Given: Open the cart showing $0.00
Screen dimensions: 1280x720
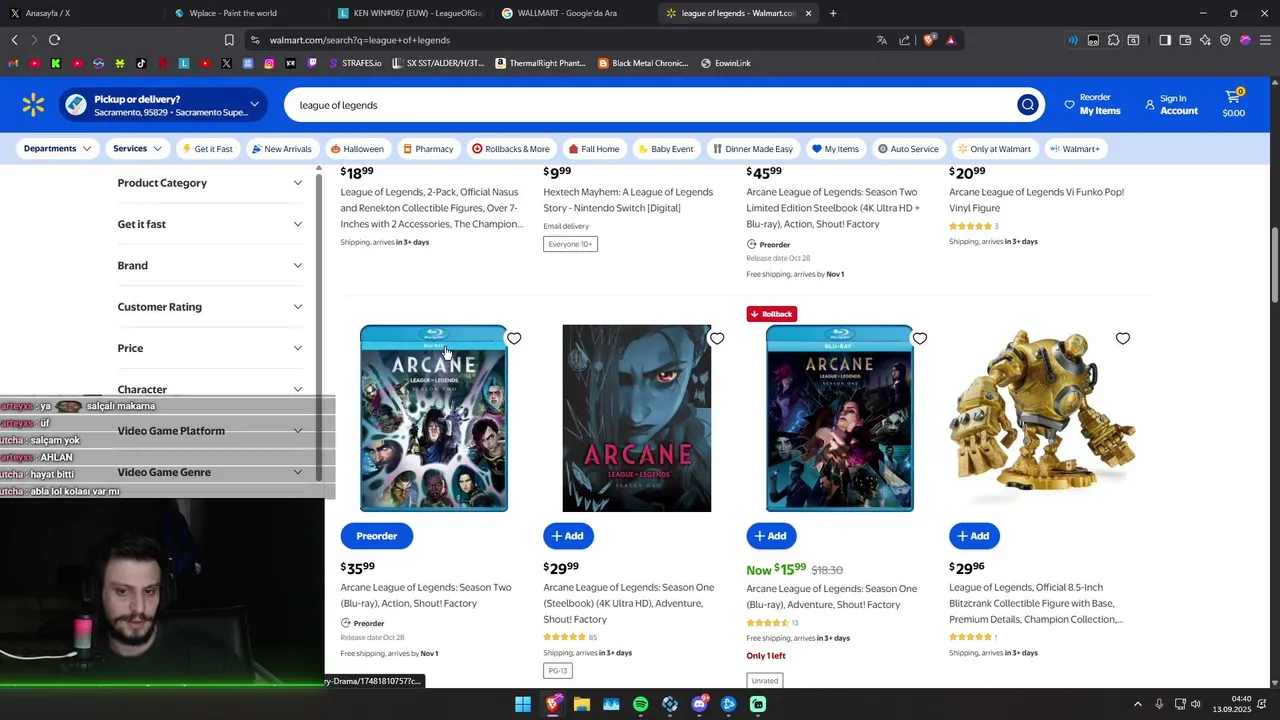Looking at the screenshot, I should (x=1234, y=104).
